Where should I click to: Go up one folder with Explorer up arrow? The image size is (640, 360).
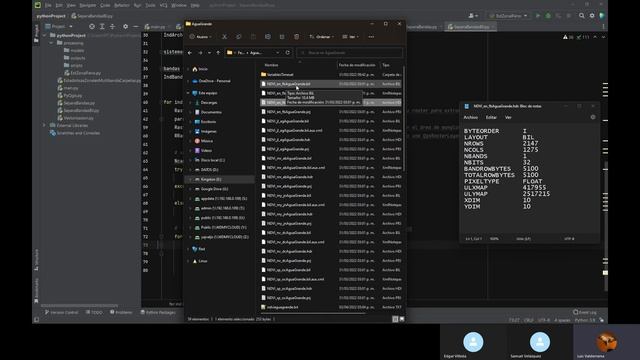(x=218, y=53)
